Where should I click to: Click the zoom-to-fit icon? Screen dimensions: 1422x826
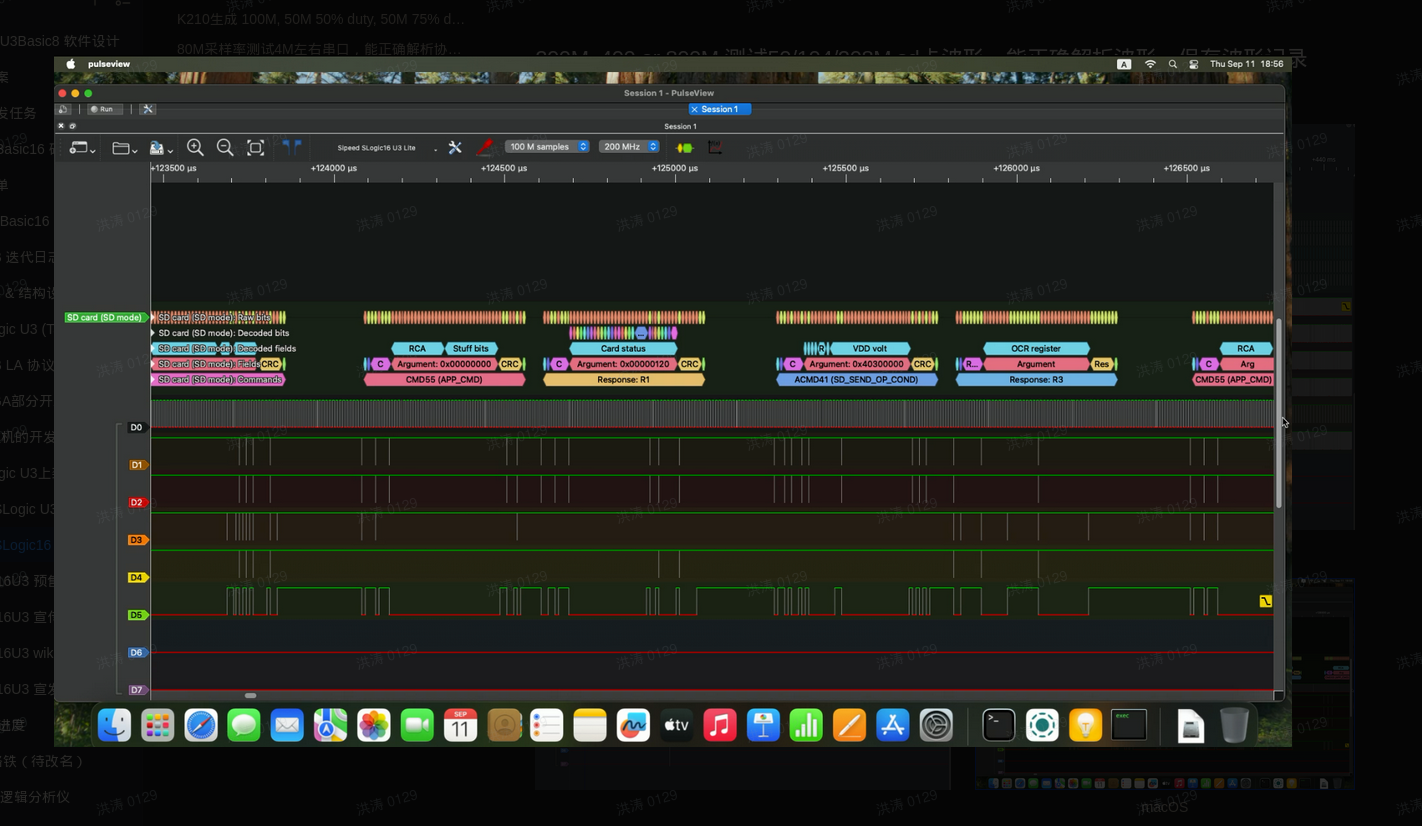click(x=255, y=148)
